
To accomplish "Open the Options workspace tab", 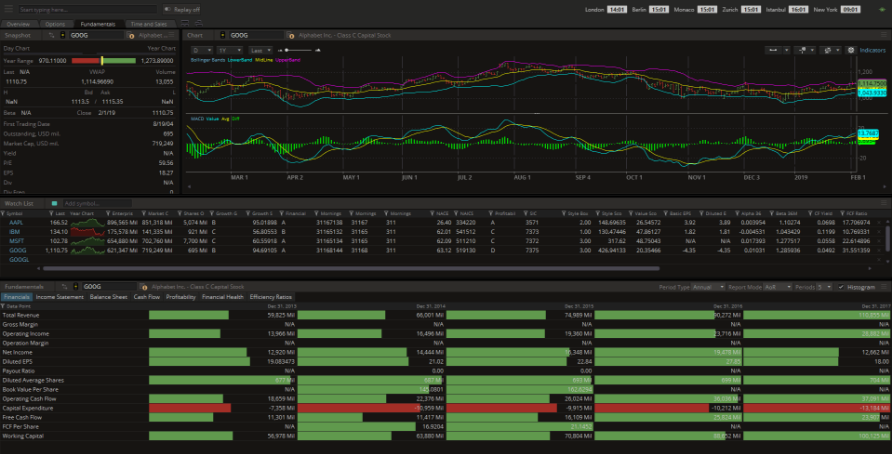I will (55, 23).
